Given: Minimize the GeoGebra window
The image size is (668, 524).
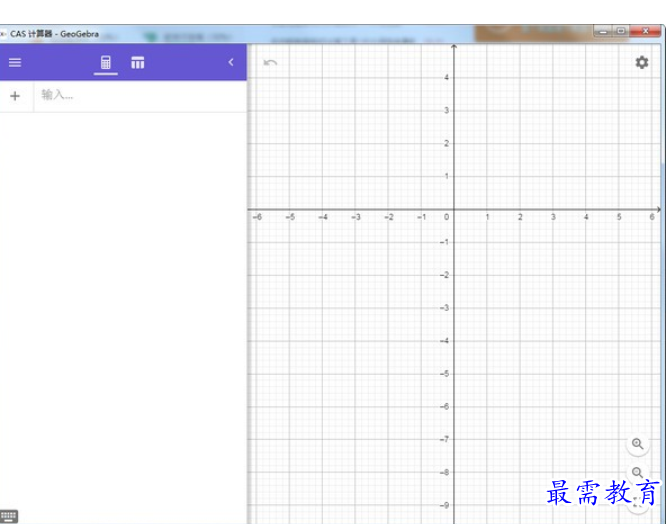Looking at the screenshot, I should tap(603, 32).
